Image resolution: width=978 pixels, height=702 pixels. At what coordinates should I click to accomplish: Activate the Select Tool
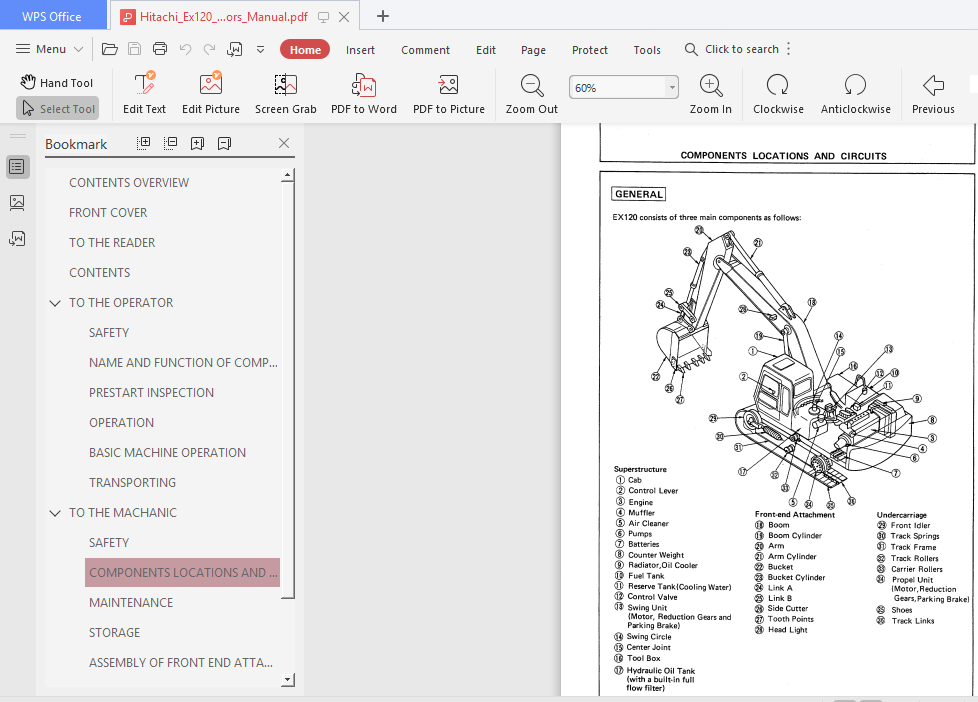(x=57, y=109)
